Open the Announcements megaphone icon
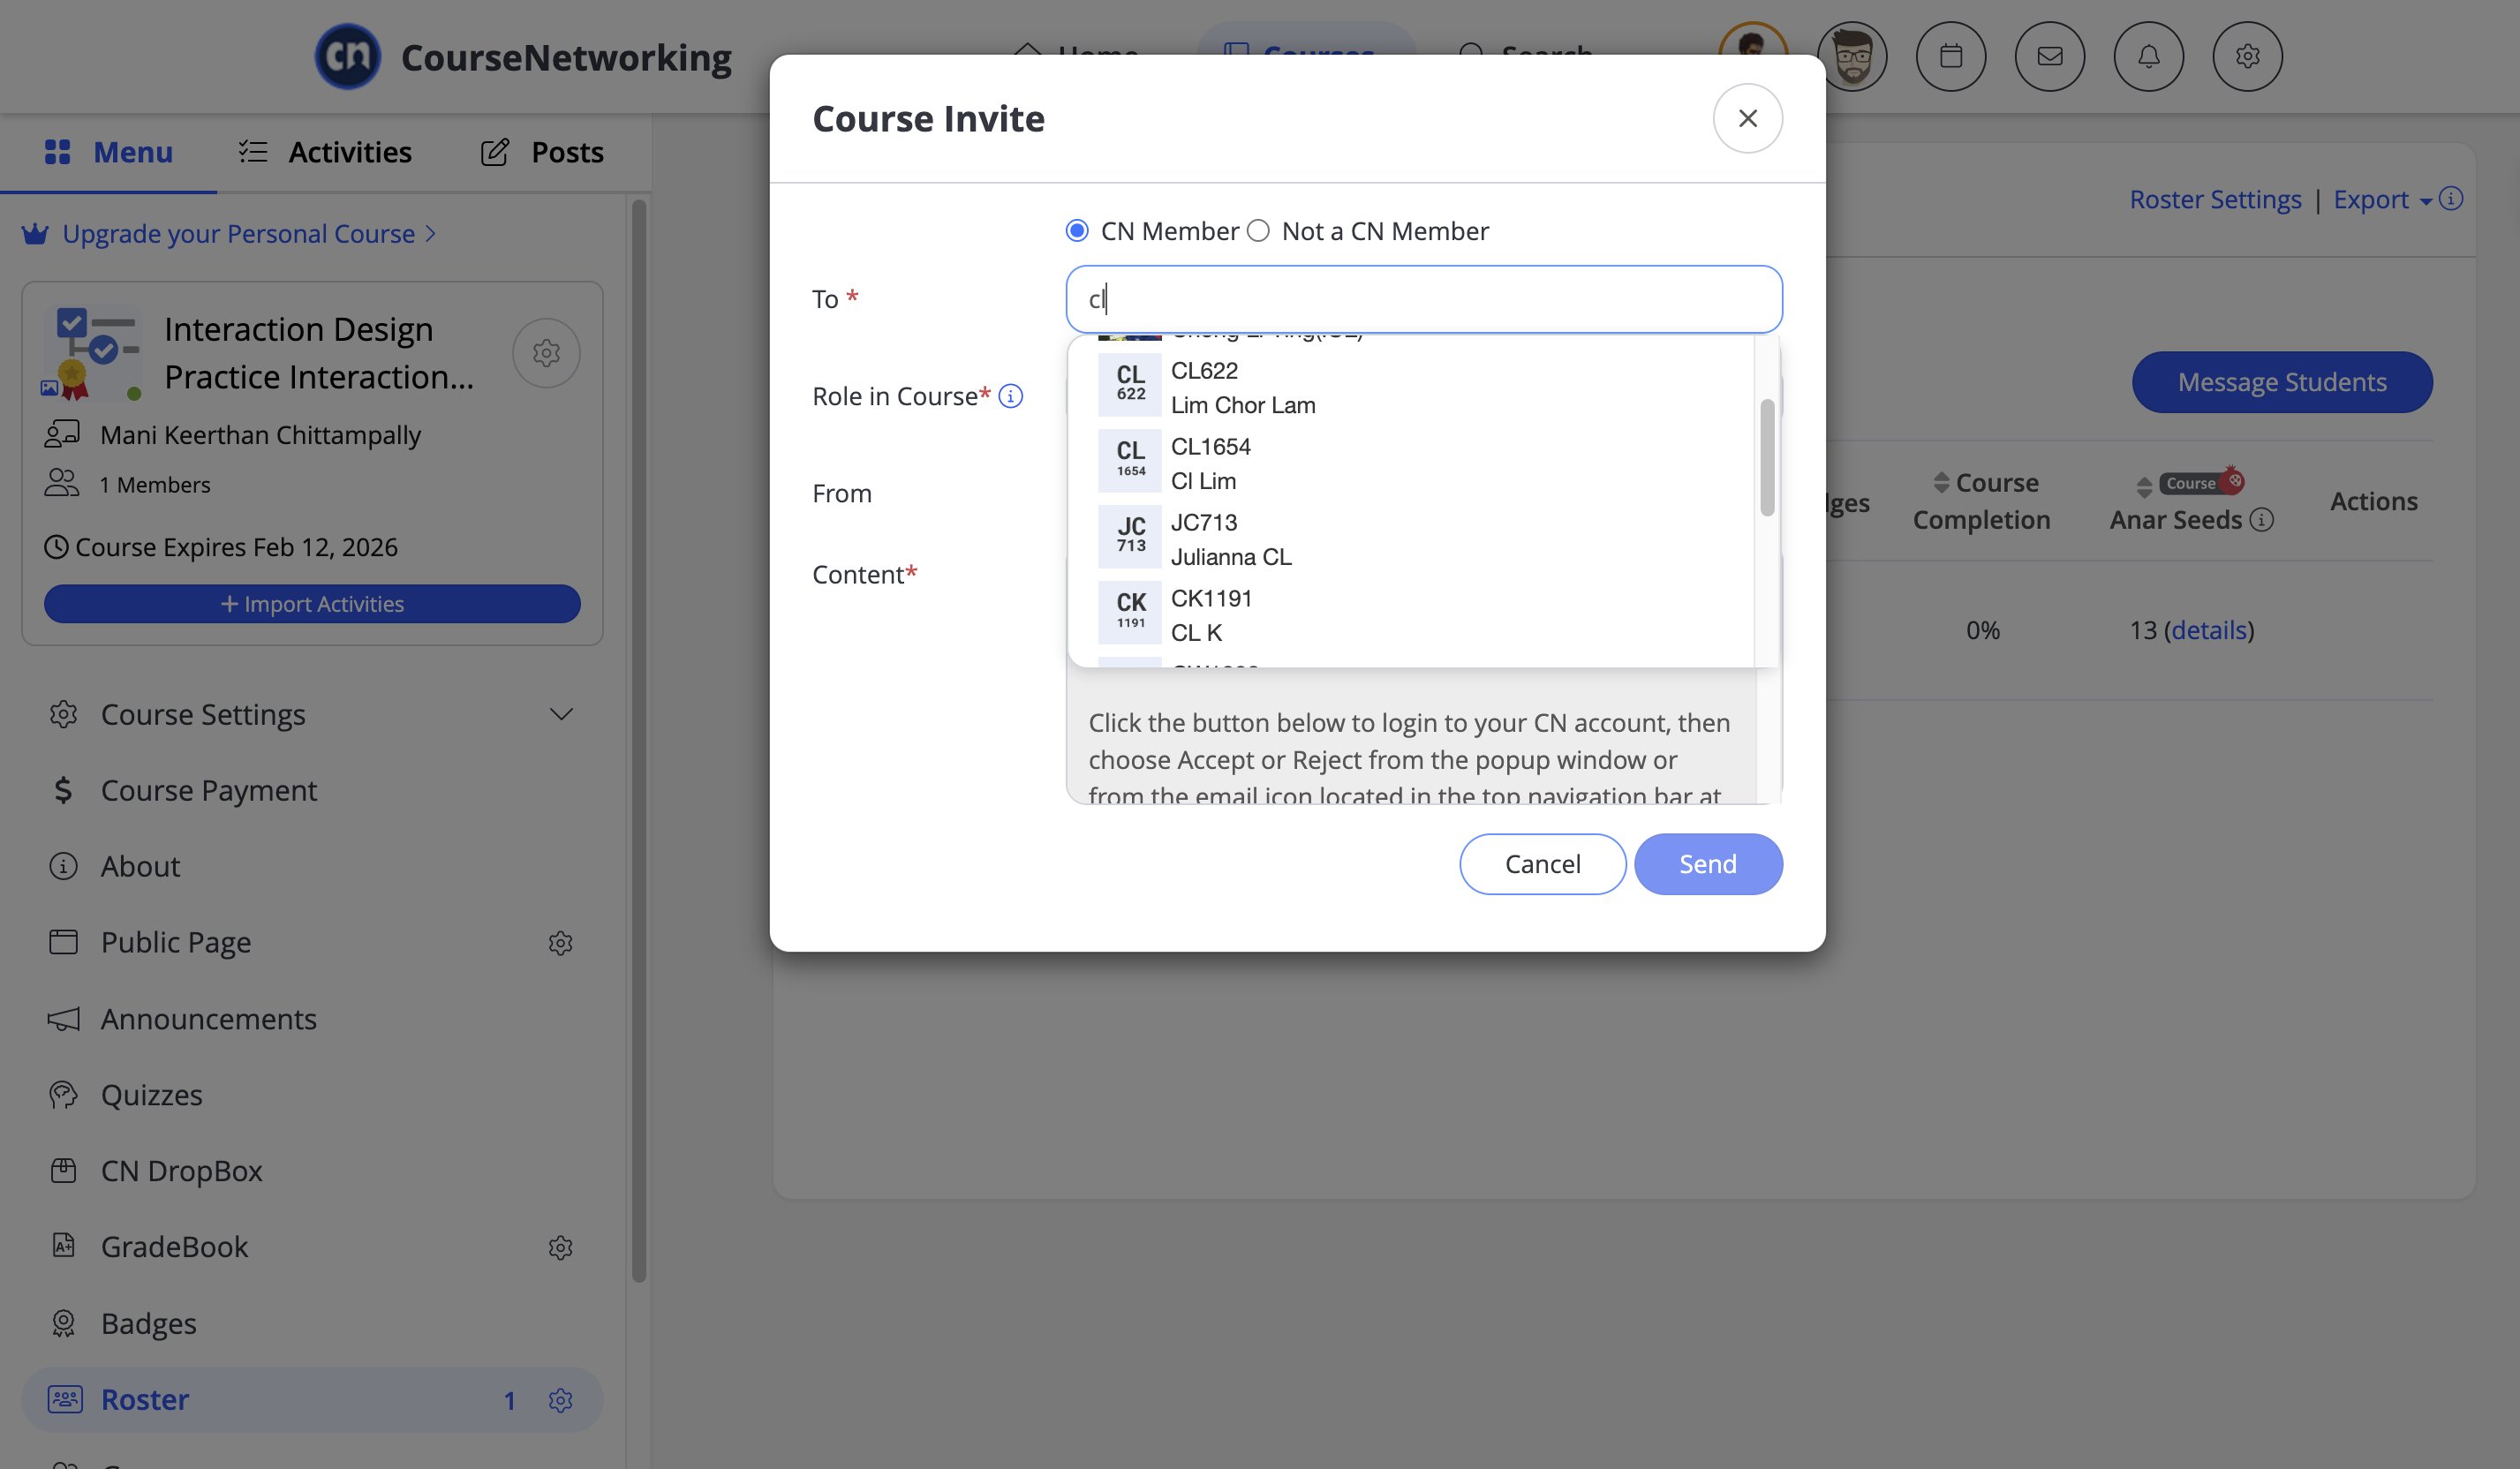Screen dimensions: 2520x1469 coord(63,1019)
